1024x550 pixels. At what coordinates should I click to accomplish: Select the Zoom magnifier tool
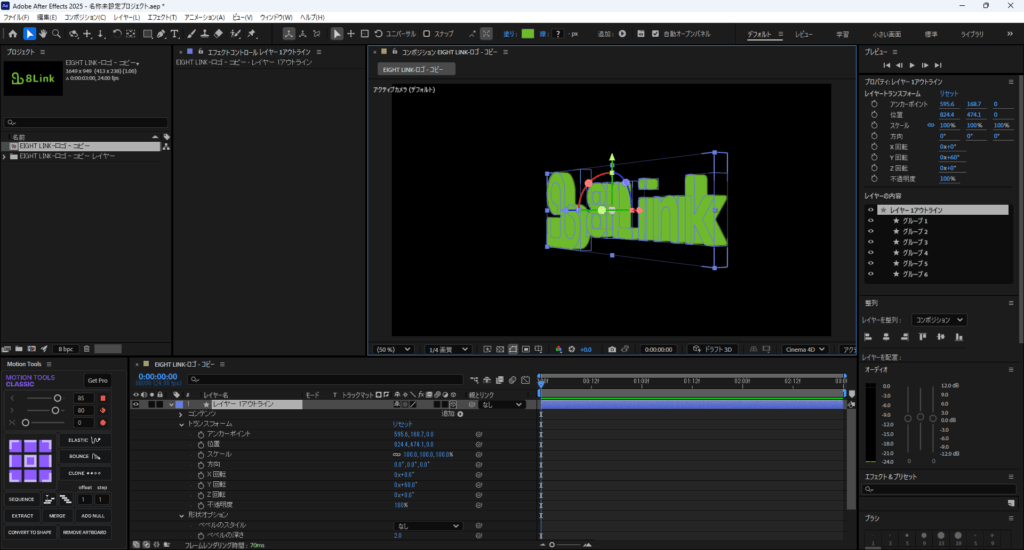57,34
